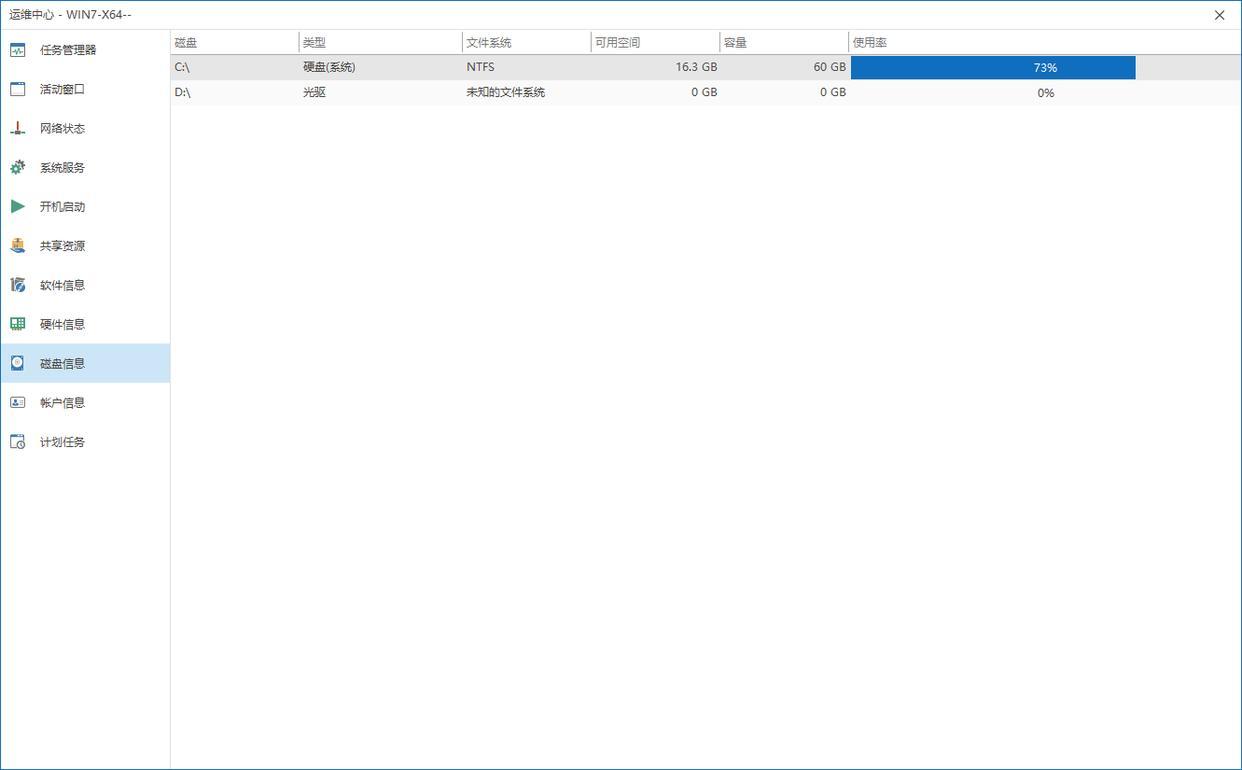
Task: Sort by the 磁盘 column header
Action: tap(235, 43)
